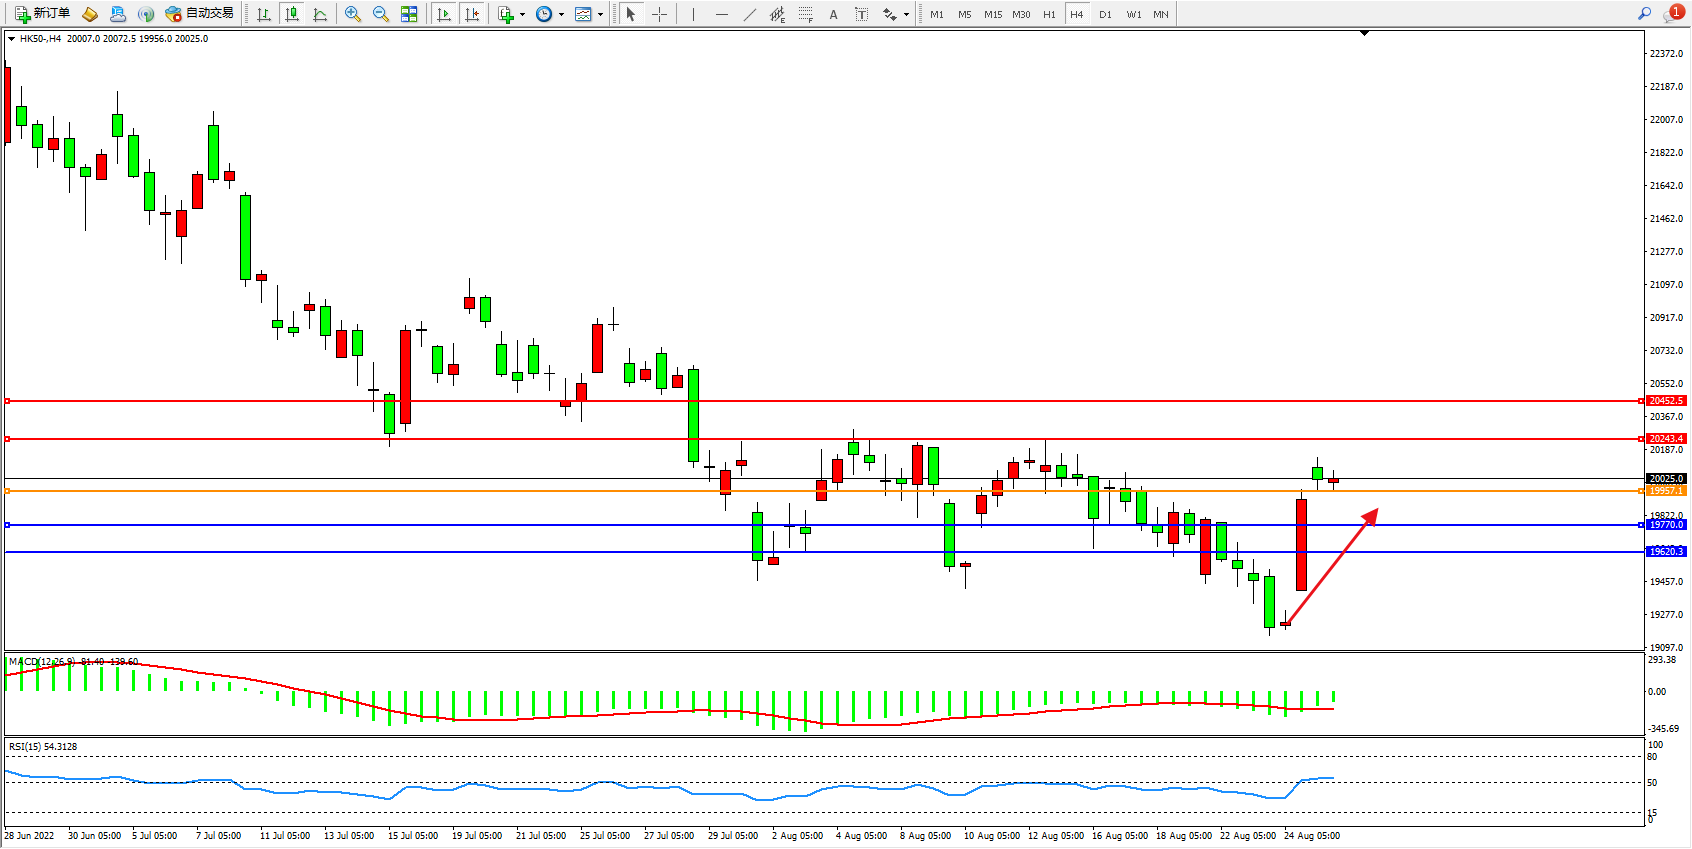This screenshot has width=1692, height=849.
Task: Click the zoom out magnifier icon
Action: (x=380, y=14)
